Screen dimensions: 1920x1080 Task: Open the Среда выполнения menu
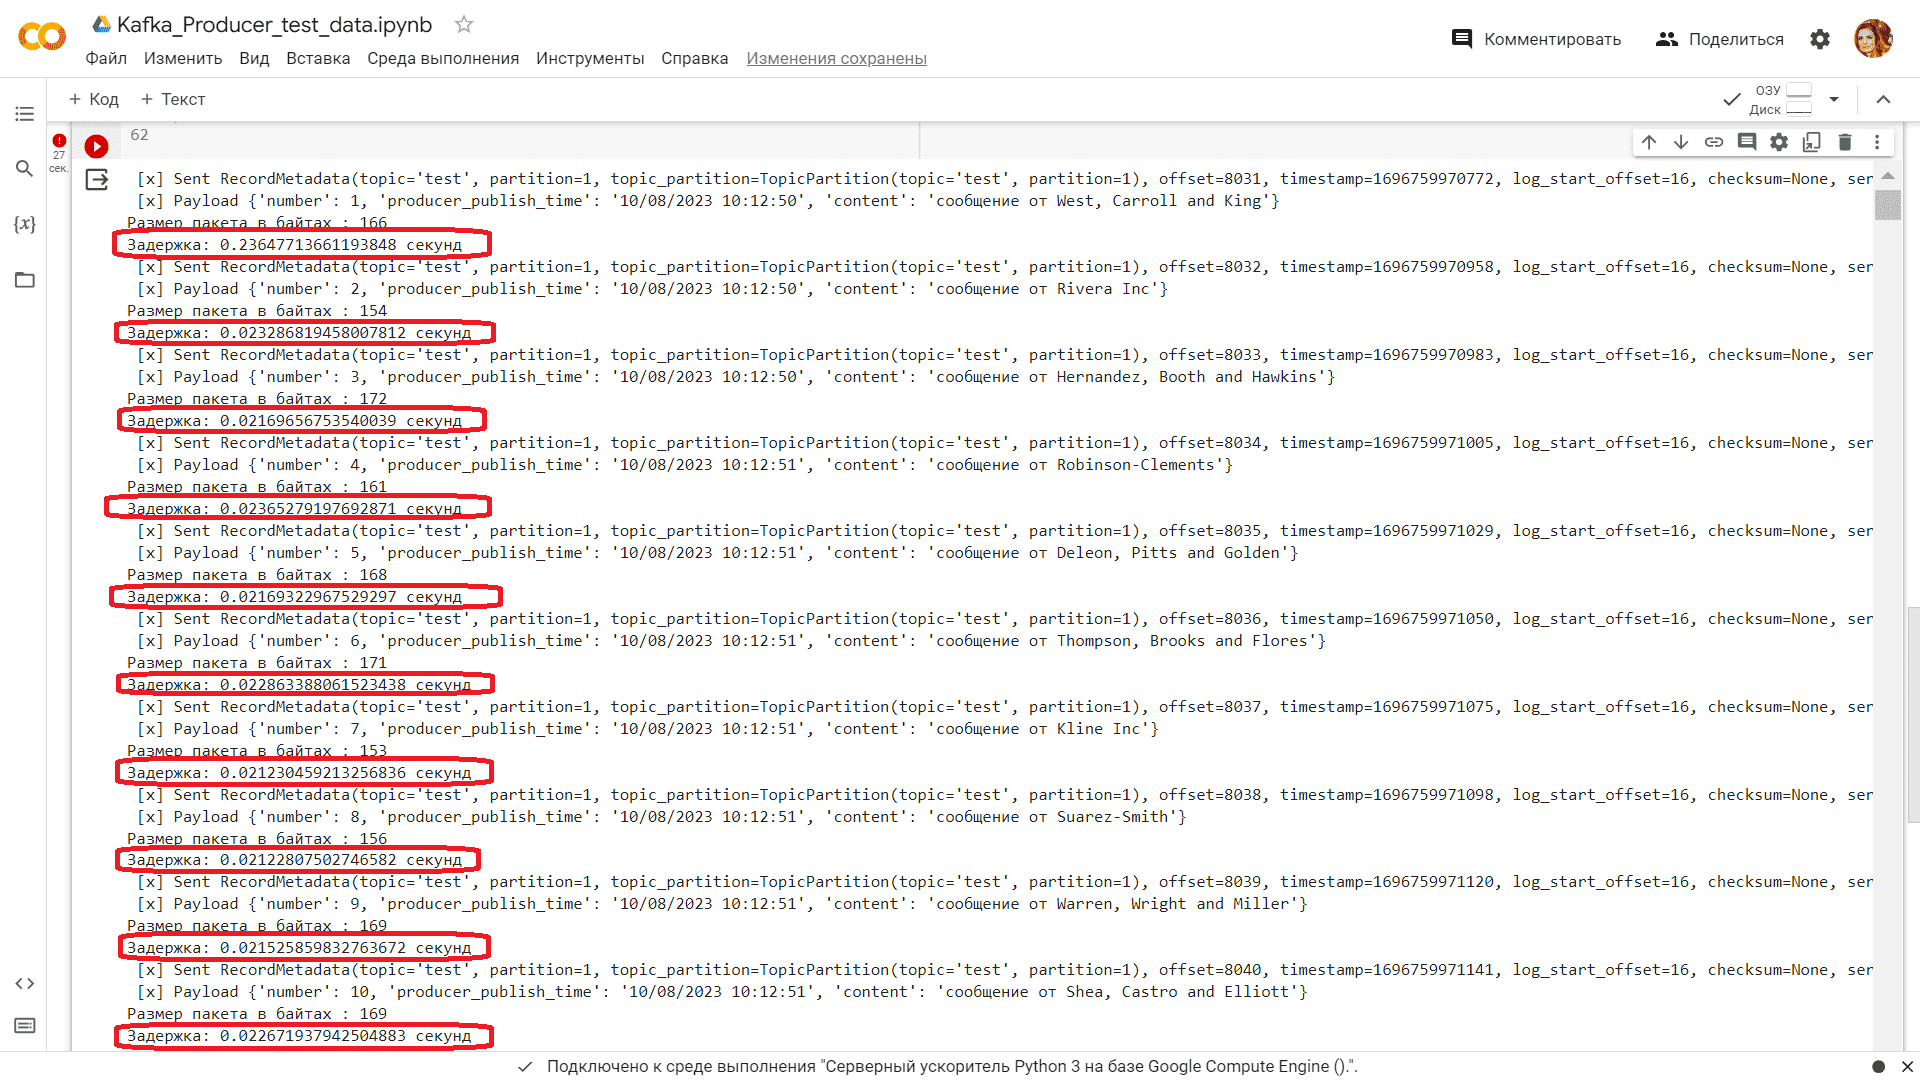coord(443,58)
